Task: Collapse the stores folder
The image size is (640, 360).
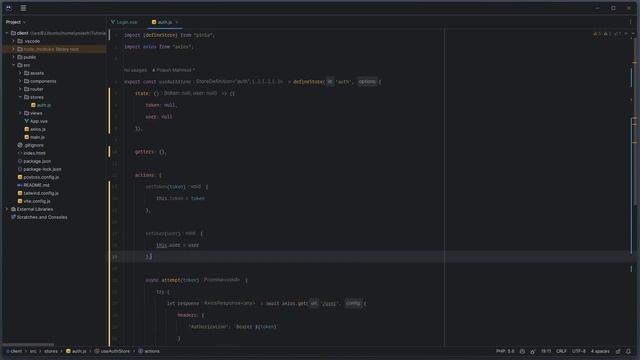Action: point(20,97)
